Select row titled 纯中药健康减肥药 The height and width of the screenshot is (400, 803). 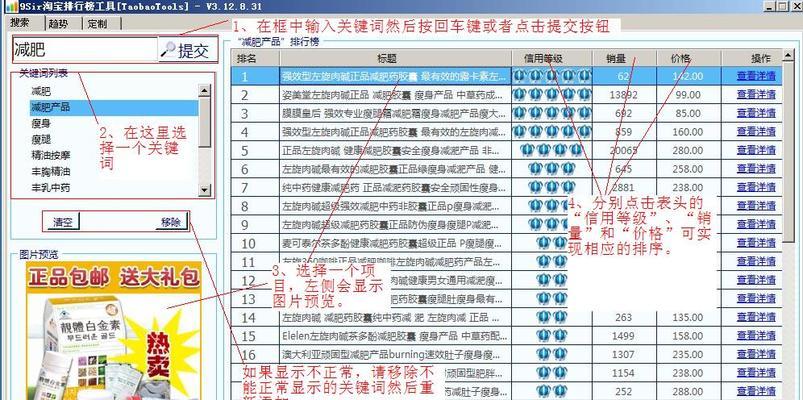[x=395, y=187]
